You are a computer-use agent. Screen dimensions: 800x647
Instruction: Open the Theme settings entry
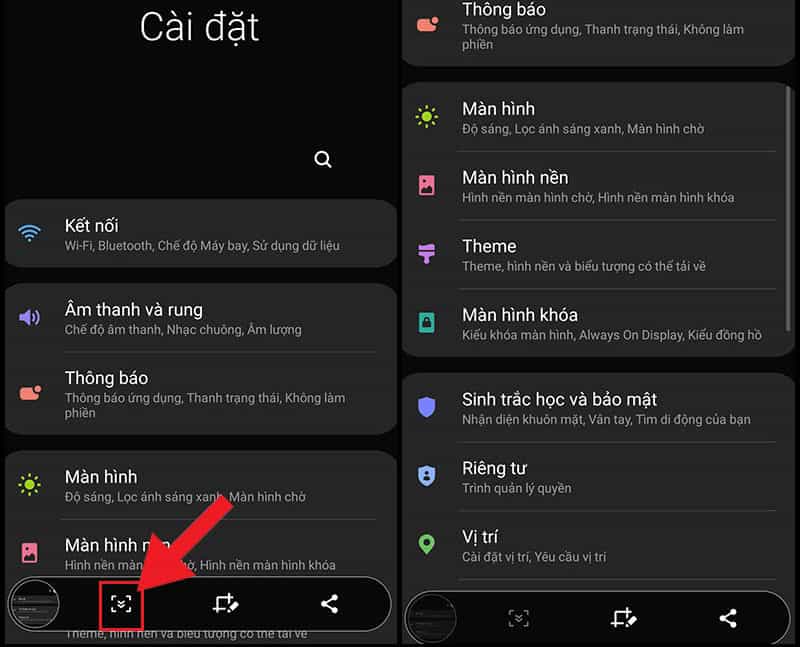[598, 255]
